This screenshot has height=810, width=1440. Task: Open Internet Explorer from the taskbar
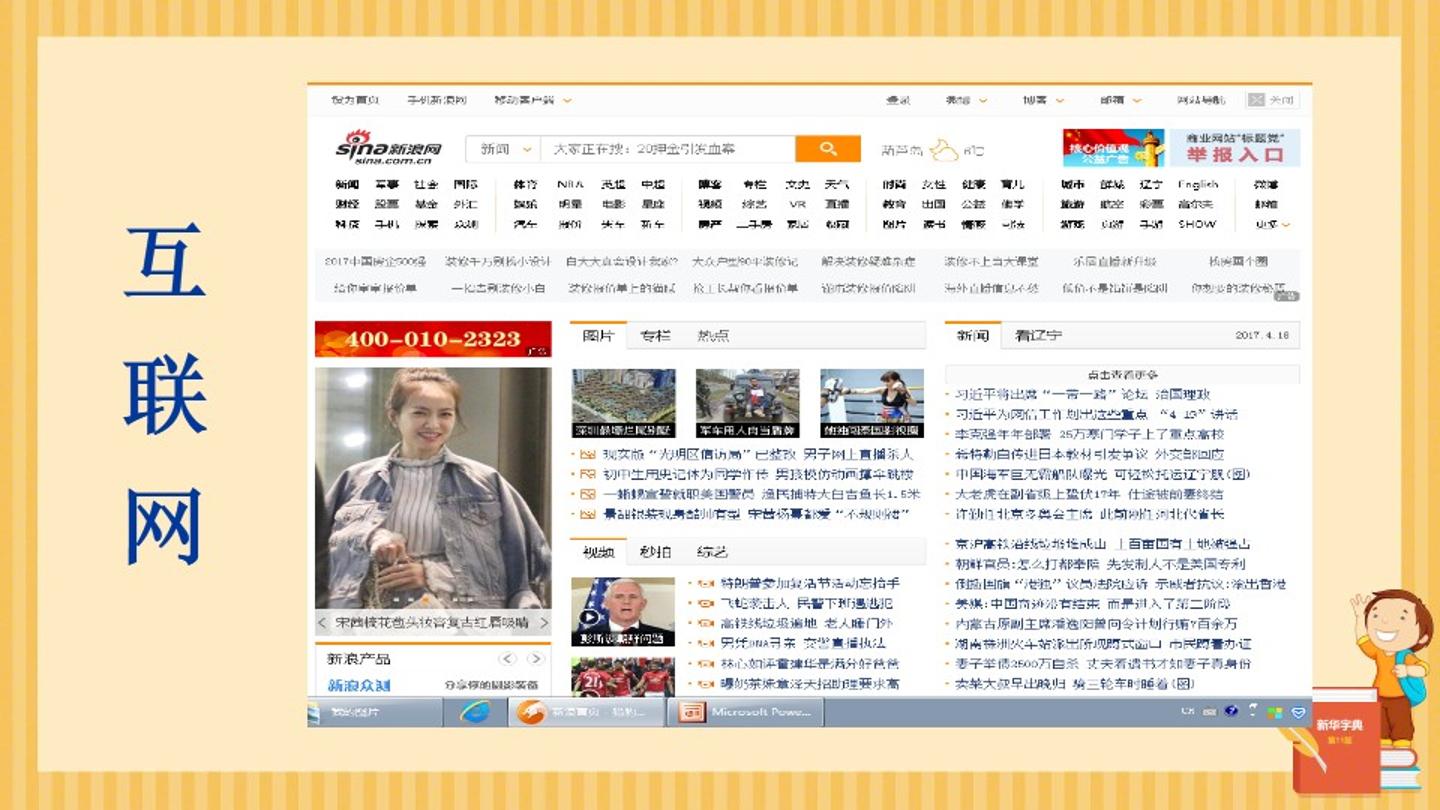[475, 712]
